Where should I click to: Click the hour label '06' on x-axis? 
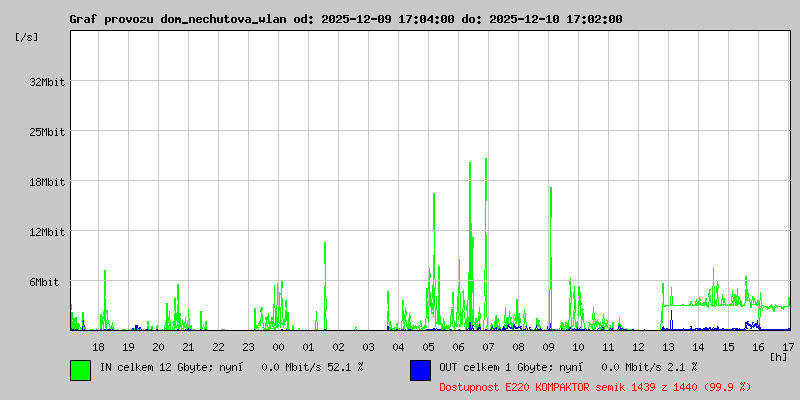pos(458,347)
